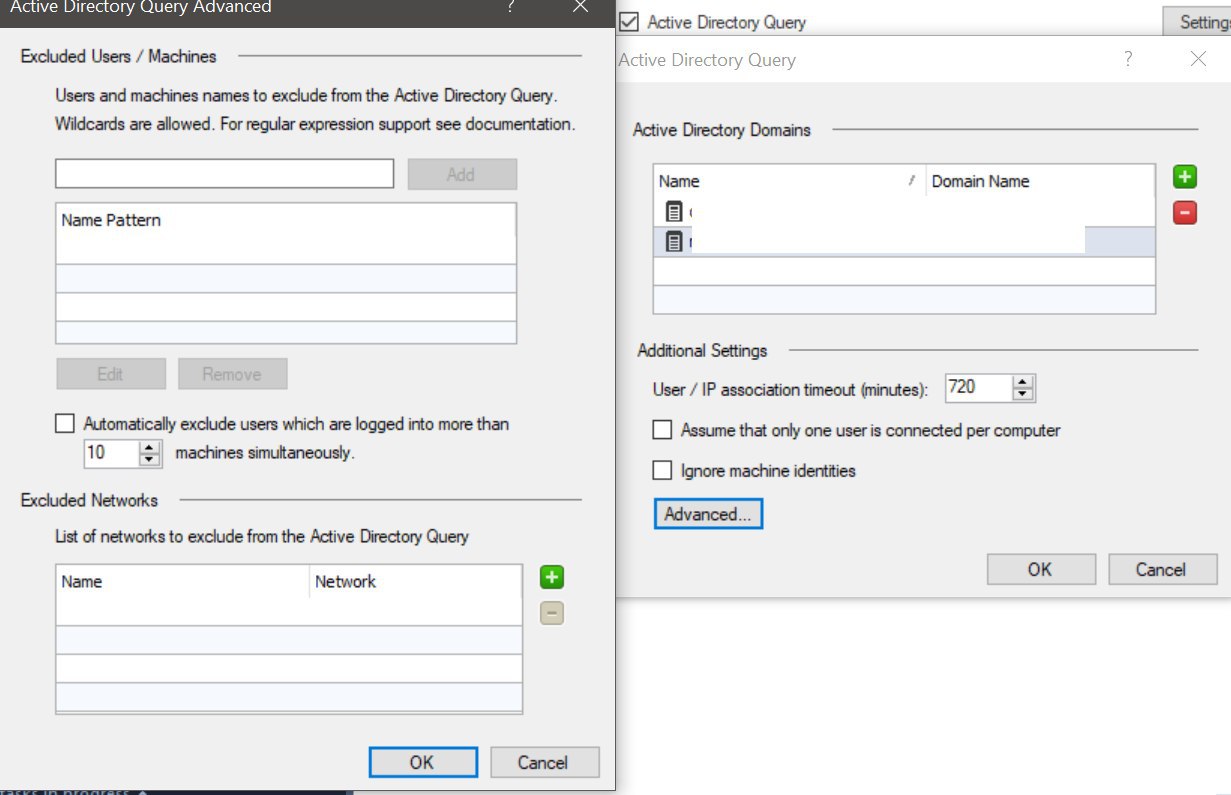Screen dimensions: 1231x795
Task: Sort domains by Domain Name column header
Action: point(1040,181)
